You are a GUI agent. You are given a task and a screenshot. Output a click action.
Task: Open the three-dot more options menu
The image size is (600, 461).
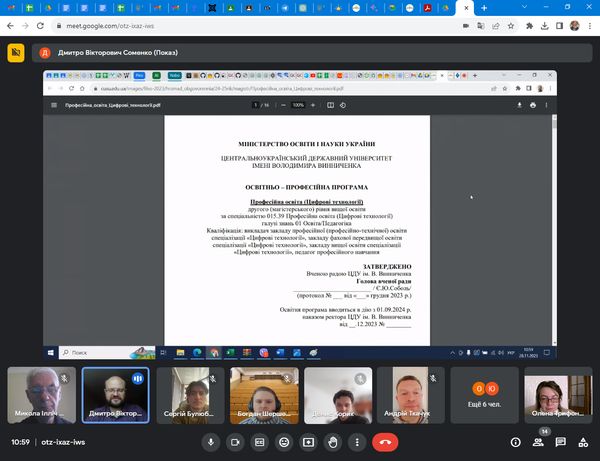coord(357,441)
